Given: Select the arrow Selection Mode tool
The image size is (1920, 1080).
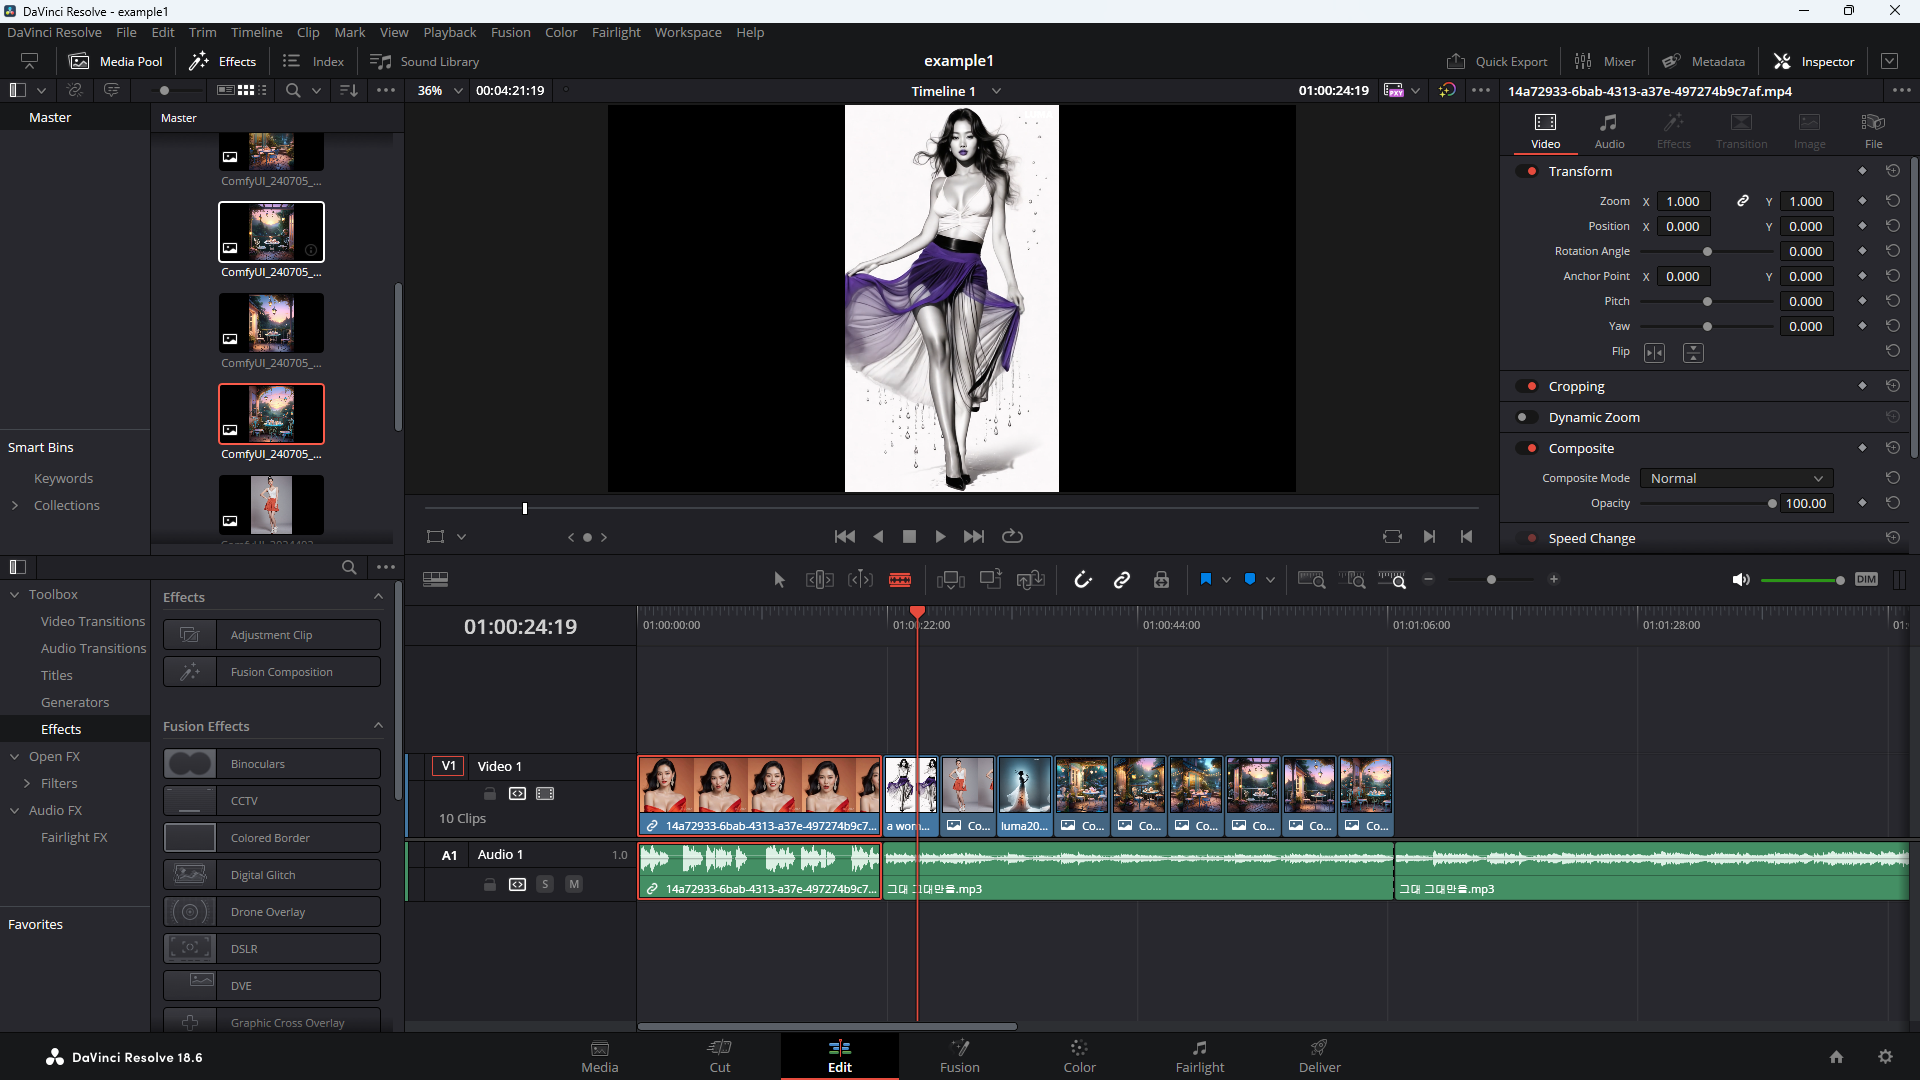Looking at the screenshot, I should pos(779,580).
